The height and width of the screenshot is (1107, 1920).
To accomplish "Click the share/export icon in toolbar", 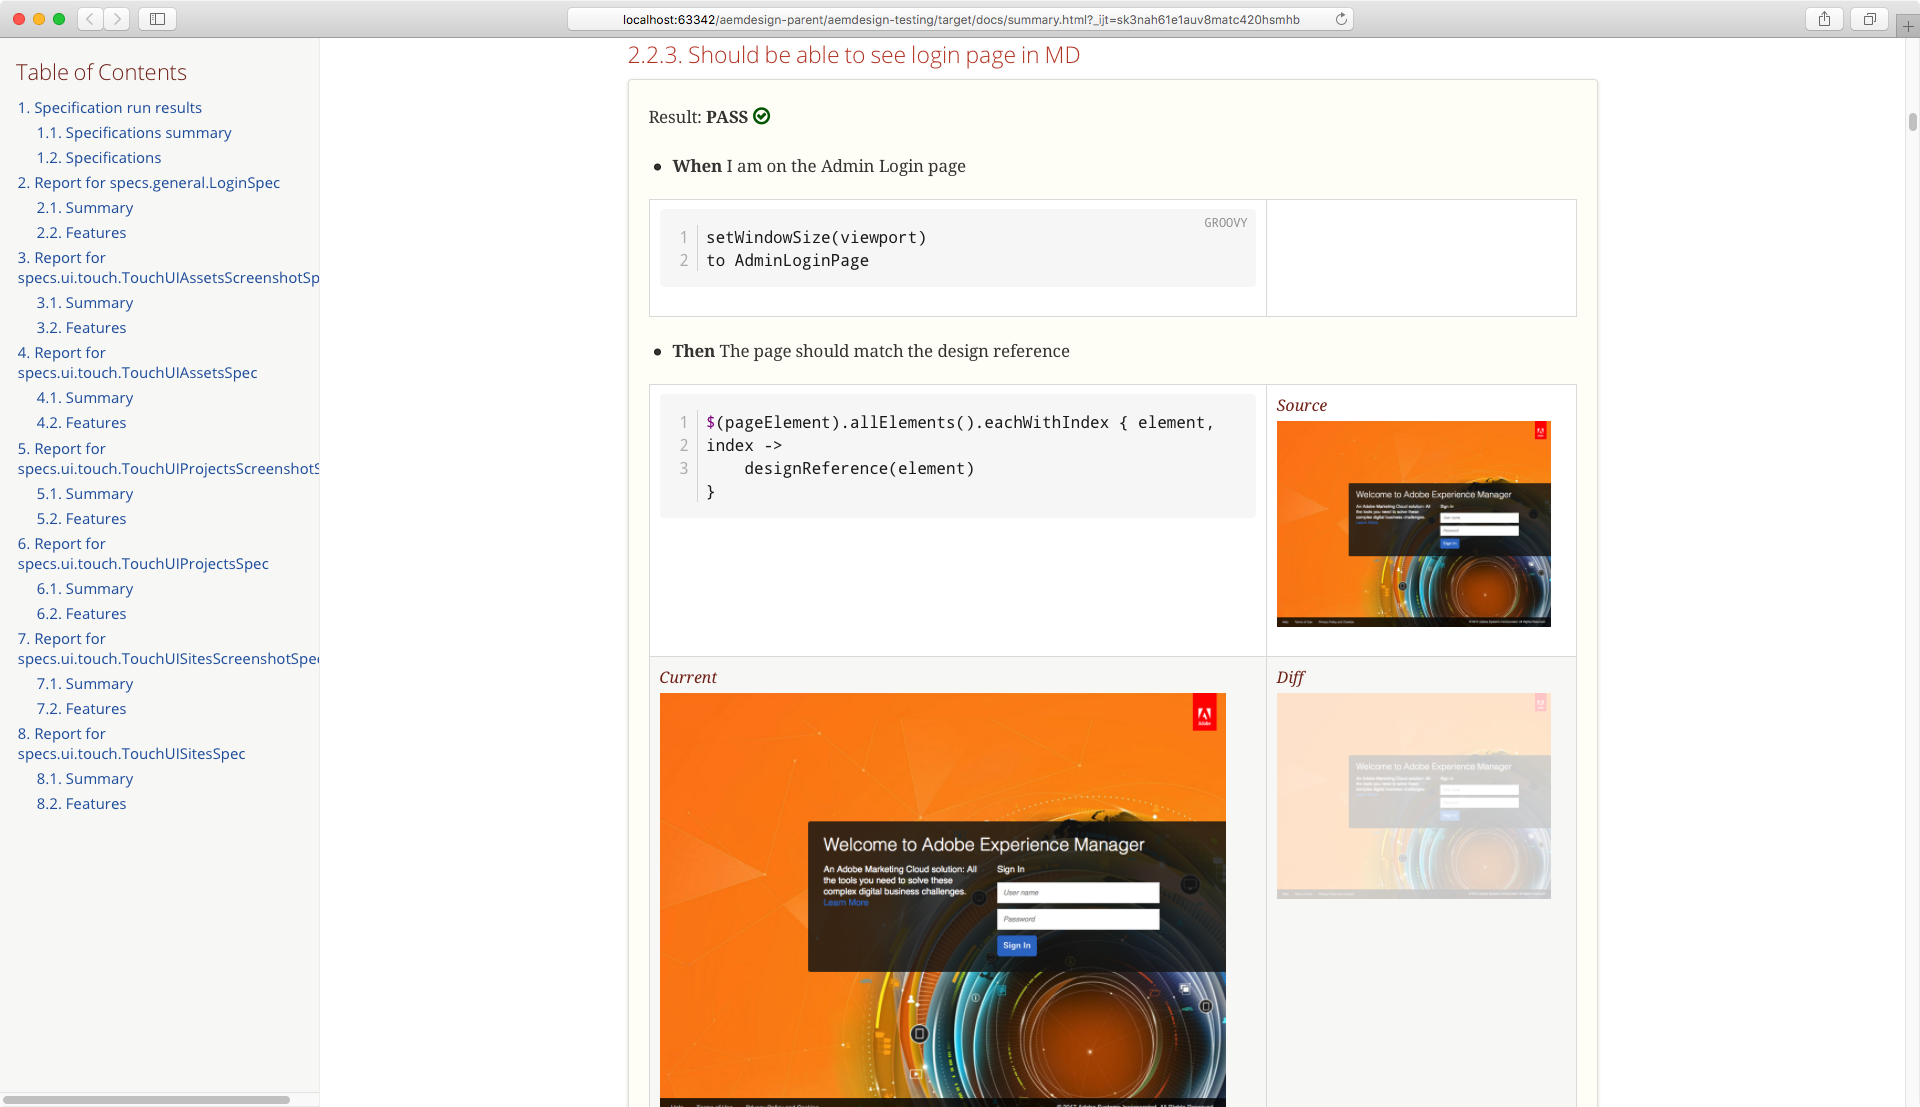I will coord(1826,18).
